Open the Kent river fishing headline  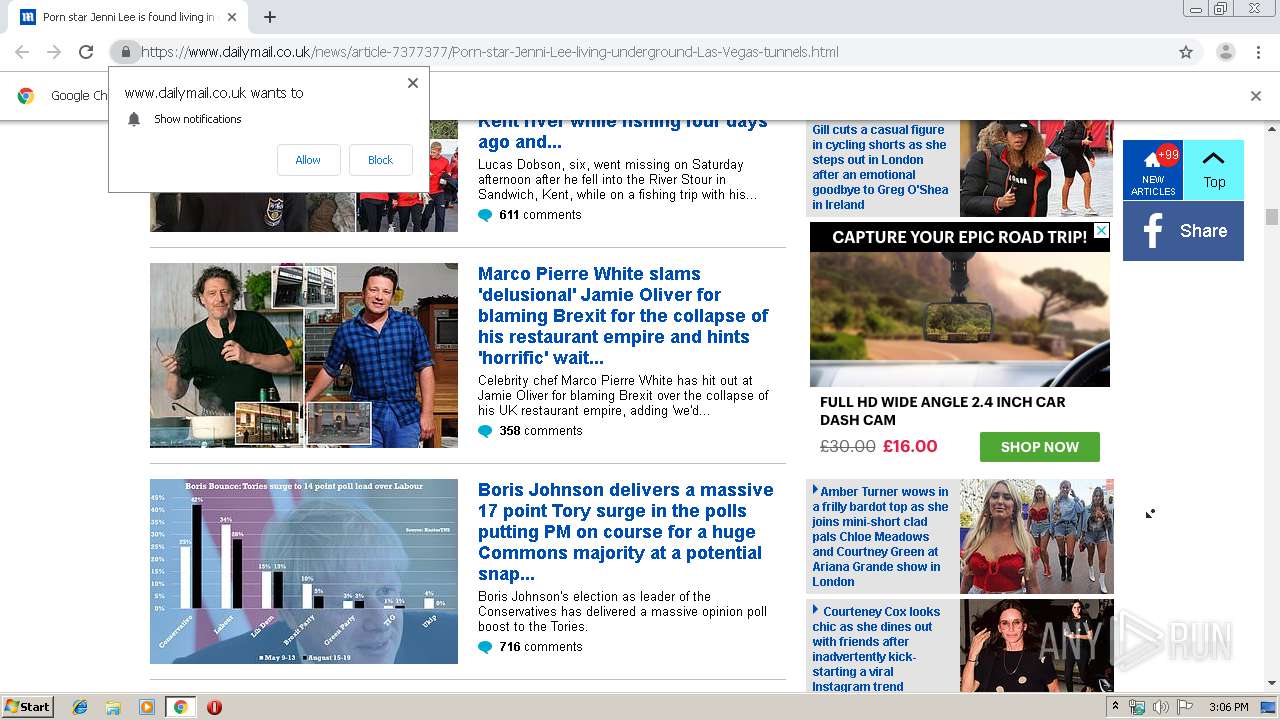(x=623, y=132)
